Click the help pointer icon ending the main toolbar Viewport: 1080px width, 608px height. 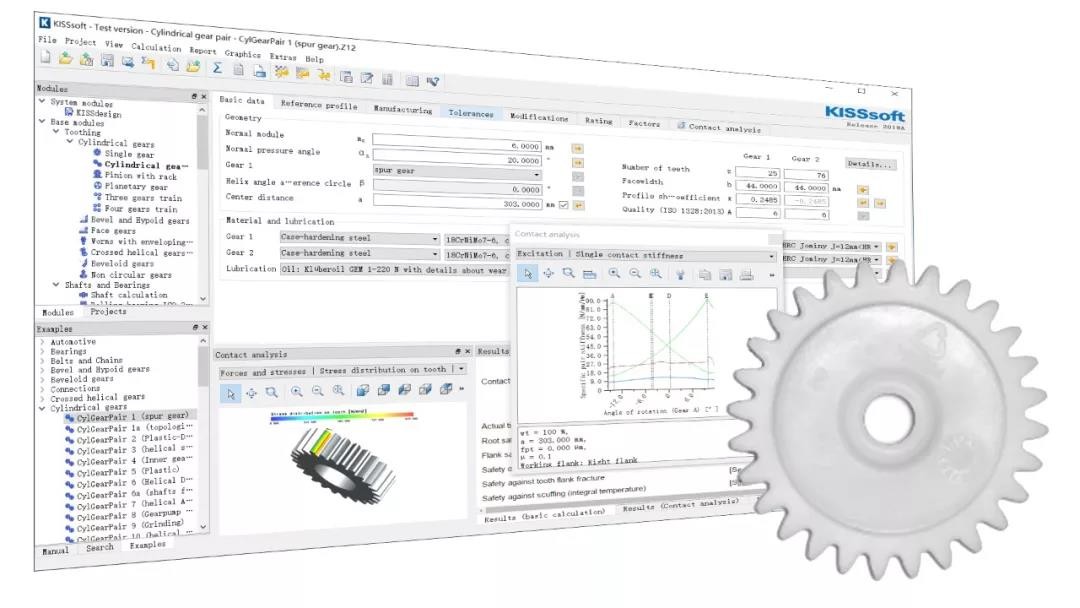(x=433, y=81)
